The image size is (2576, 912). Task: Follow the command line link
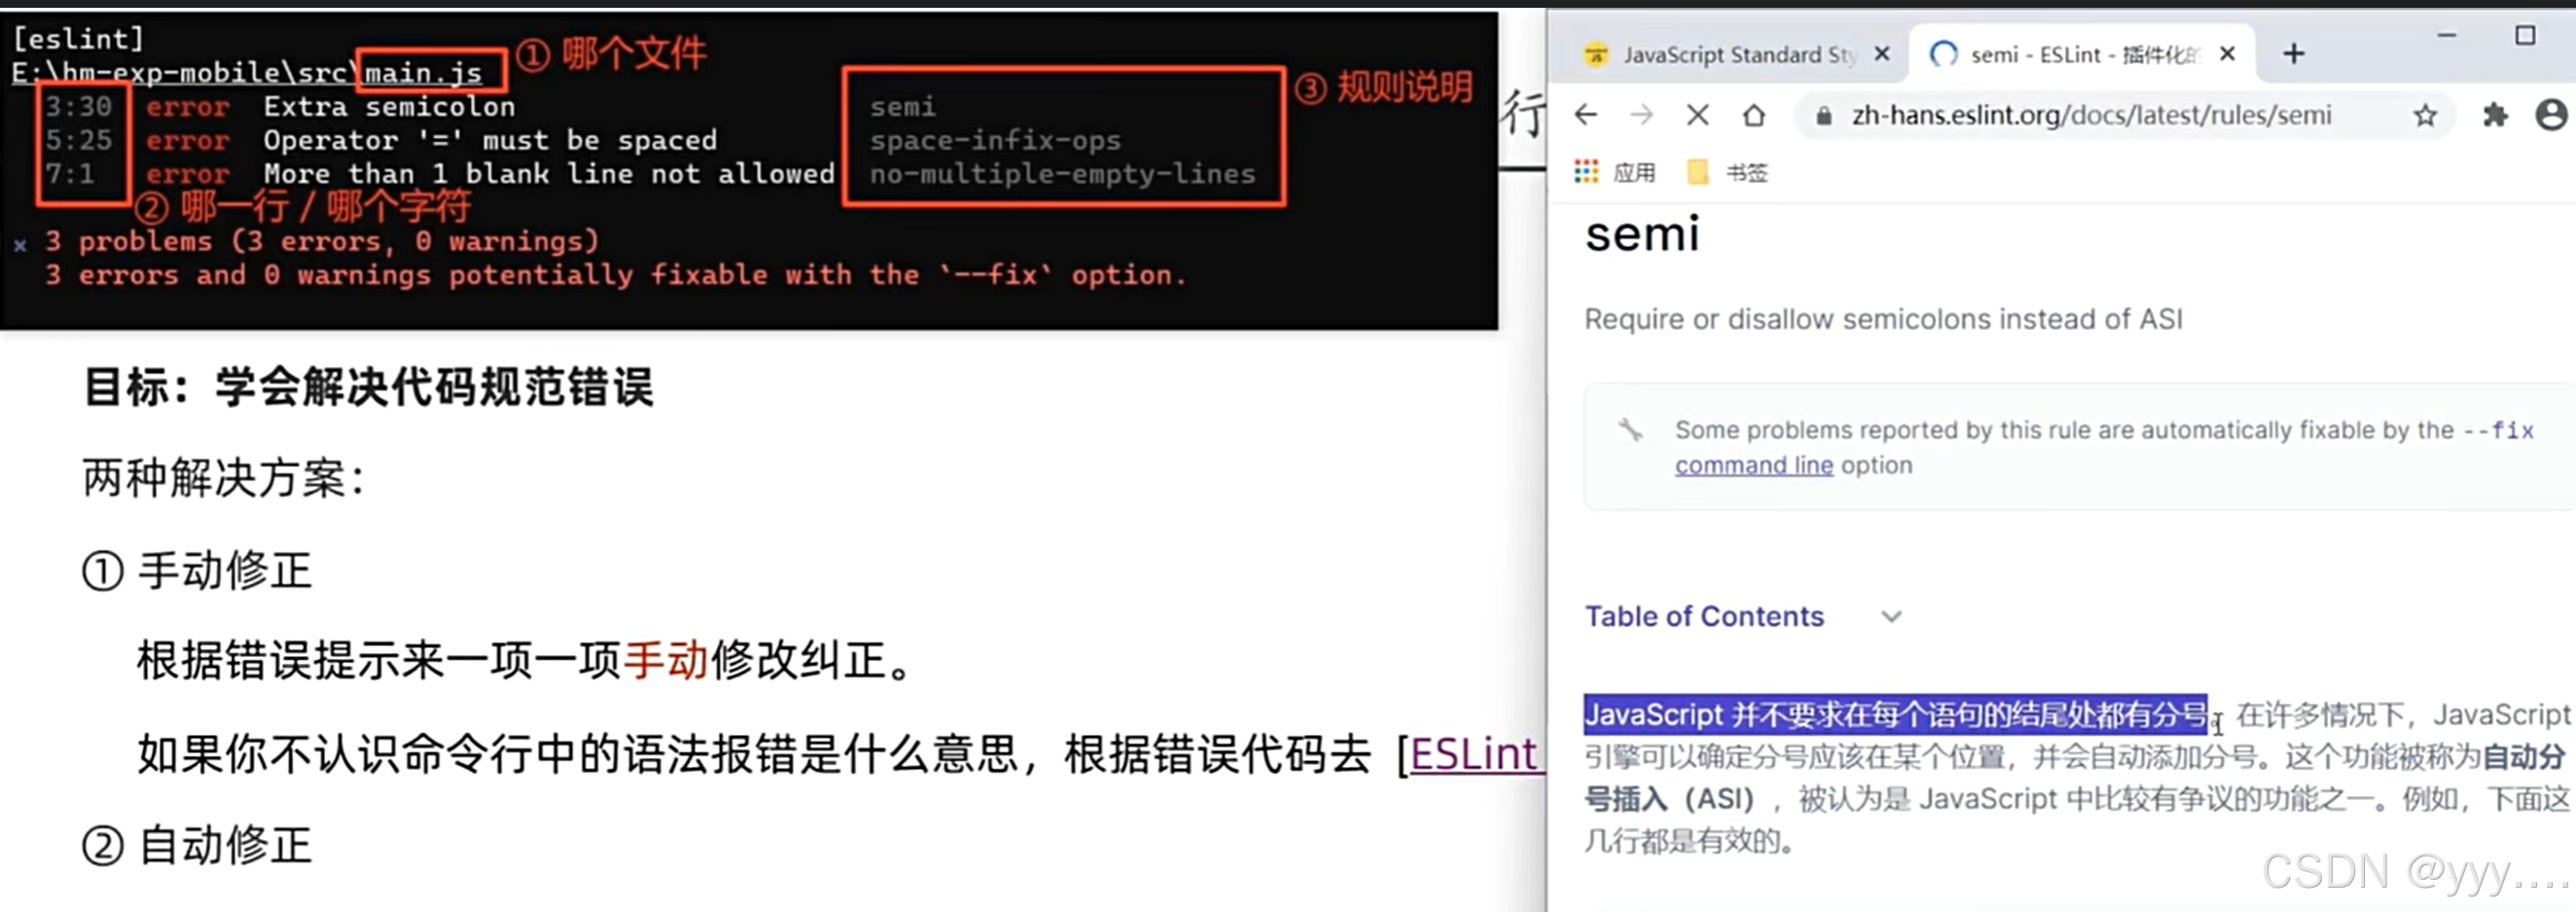[1754, 465]
